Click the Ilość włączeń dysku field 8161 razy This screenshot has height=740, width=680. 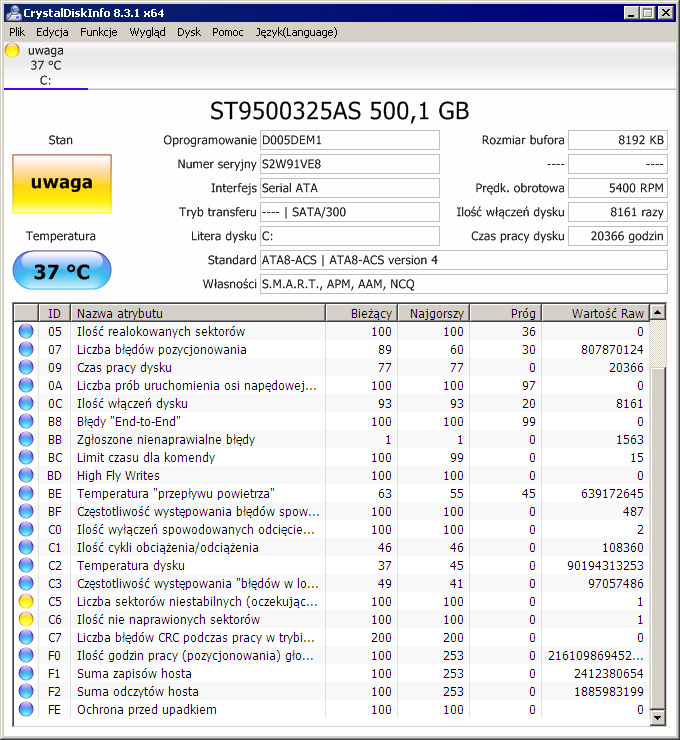point(618,212)
